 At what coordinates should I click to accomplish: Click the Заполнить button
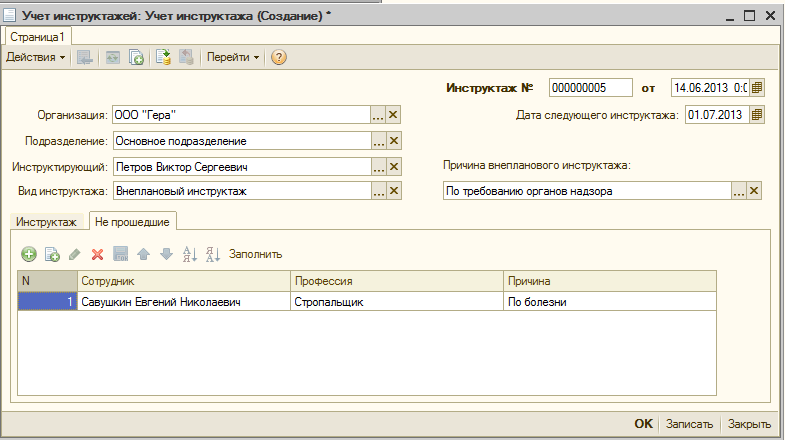tap(255, 254)
